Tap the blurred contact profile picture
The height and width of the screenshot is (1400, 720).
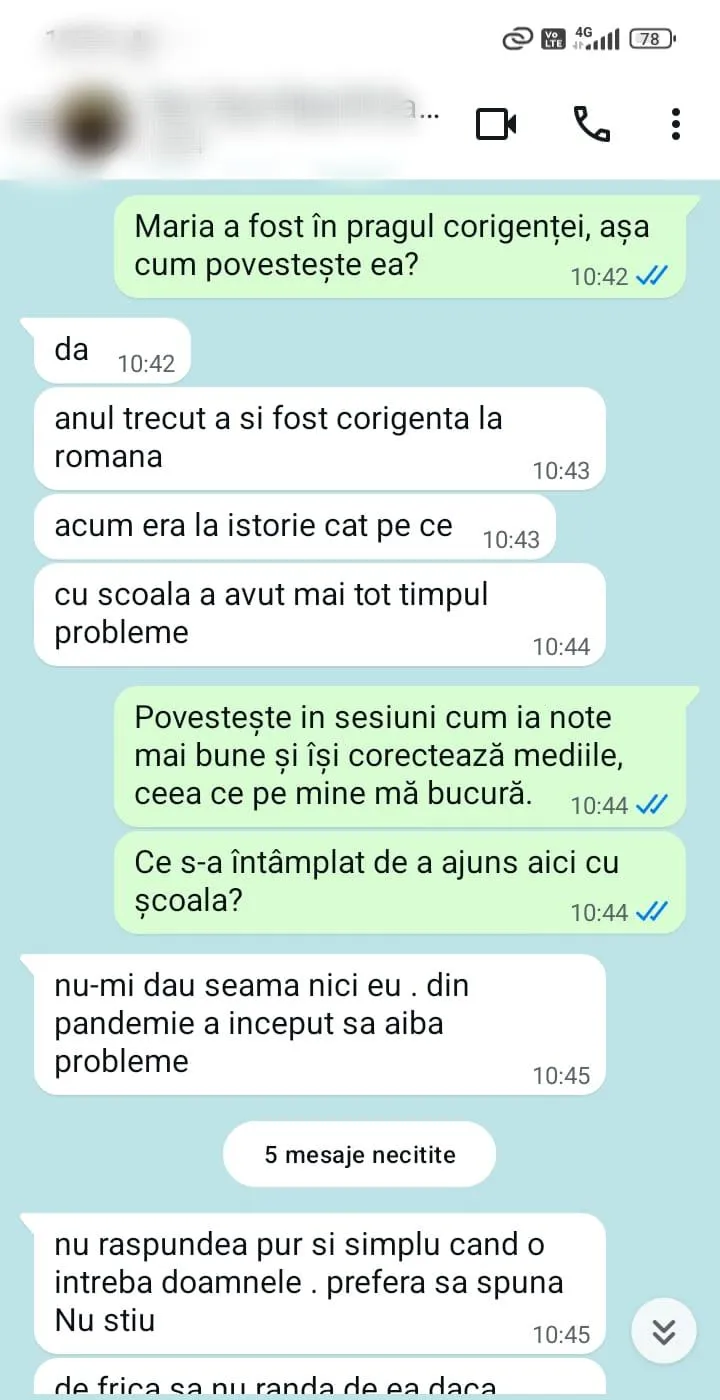pyautogui.click(x=85, y=125)
